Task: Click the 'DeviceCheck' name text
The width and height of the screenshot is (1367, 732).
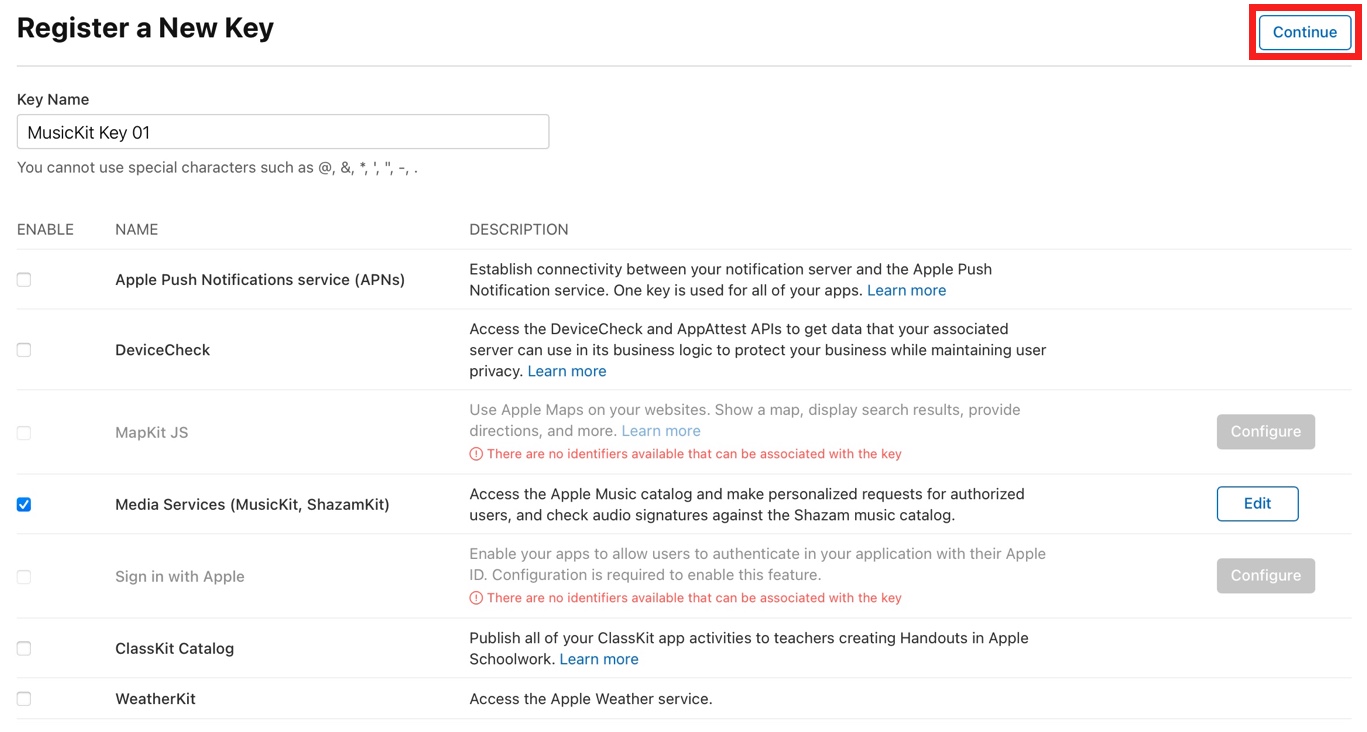Action: click(163, 350)
